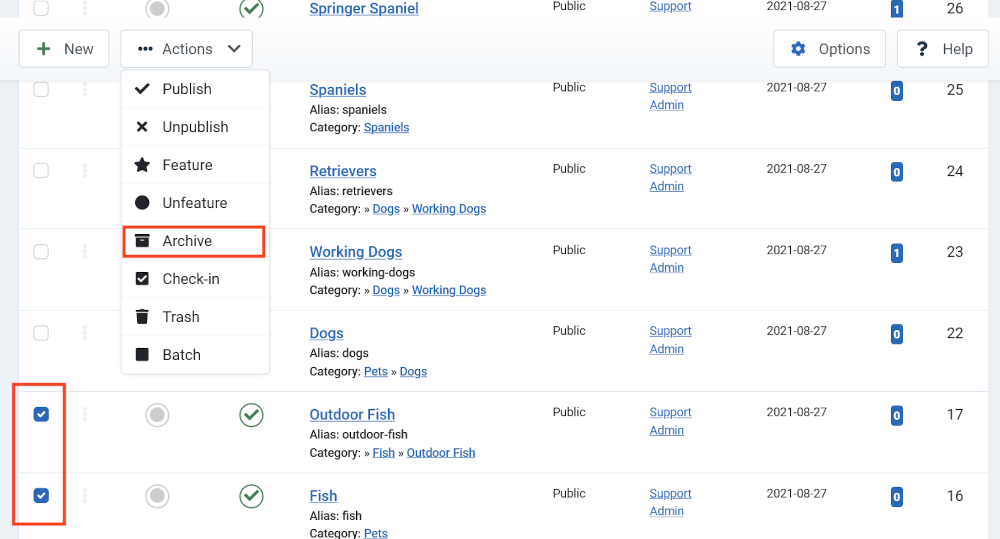
Task: Click the question mark Help icon
Action: (x=922, y=49)
